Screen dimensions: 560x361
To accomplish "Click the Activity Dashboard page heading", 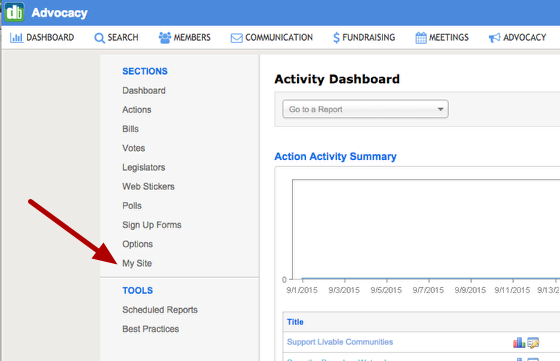I will 337,79.
